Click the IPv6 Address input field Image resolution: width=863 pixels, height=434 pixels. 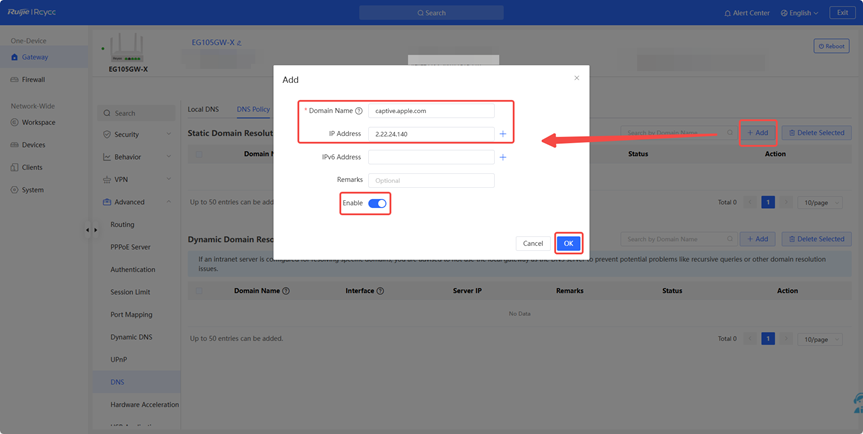tap(431, 157)
